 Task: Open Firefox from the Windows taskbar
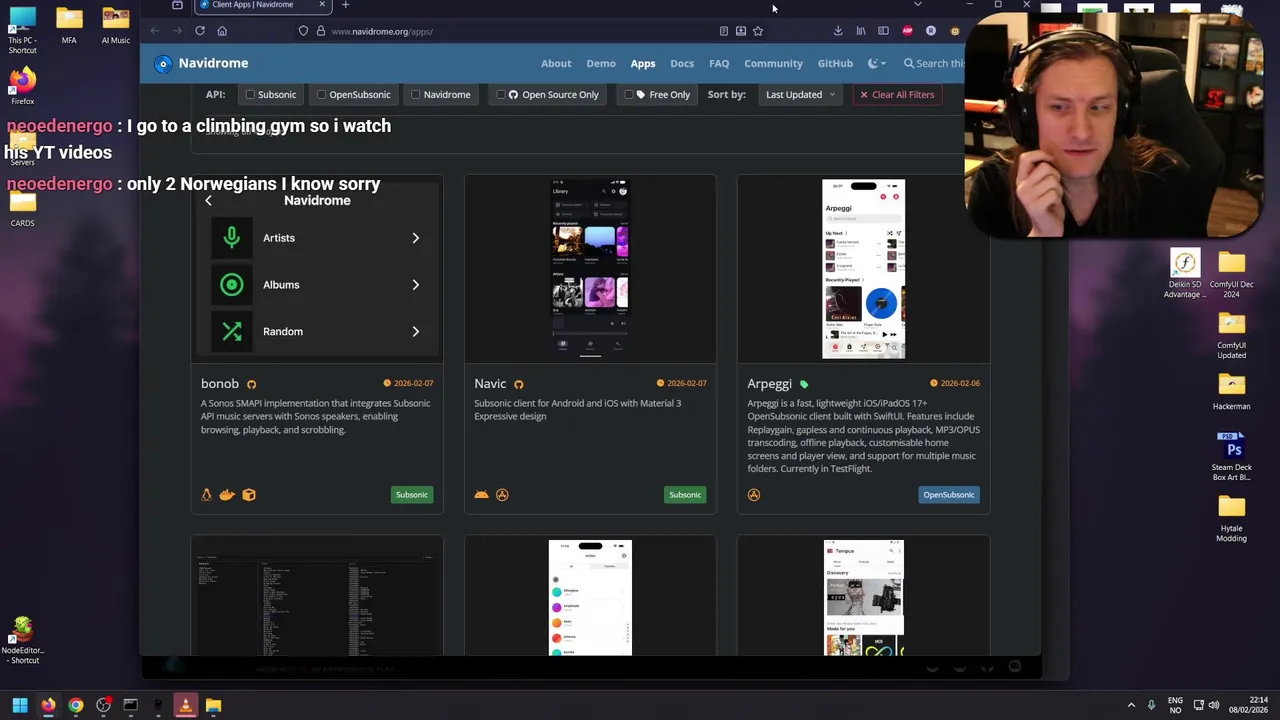[48, 705]
